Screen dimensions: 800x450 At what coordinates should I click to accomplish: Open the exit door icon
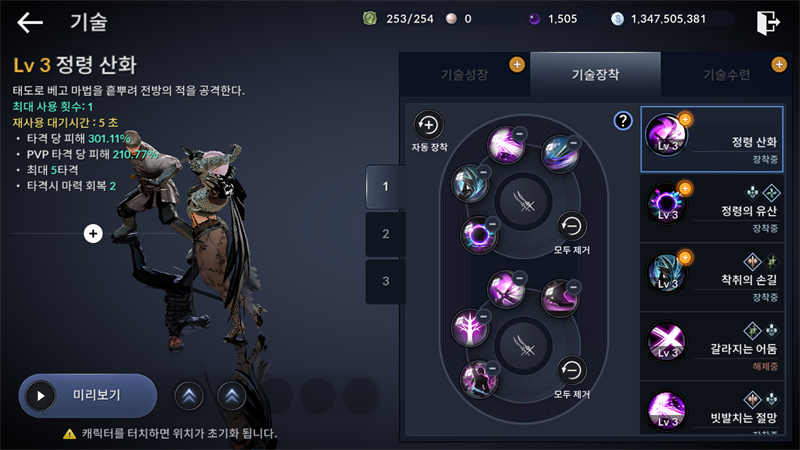pos(768,22)
